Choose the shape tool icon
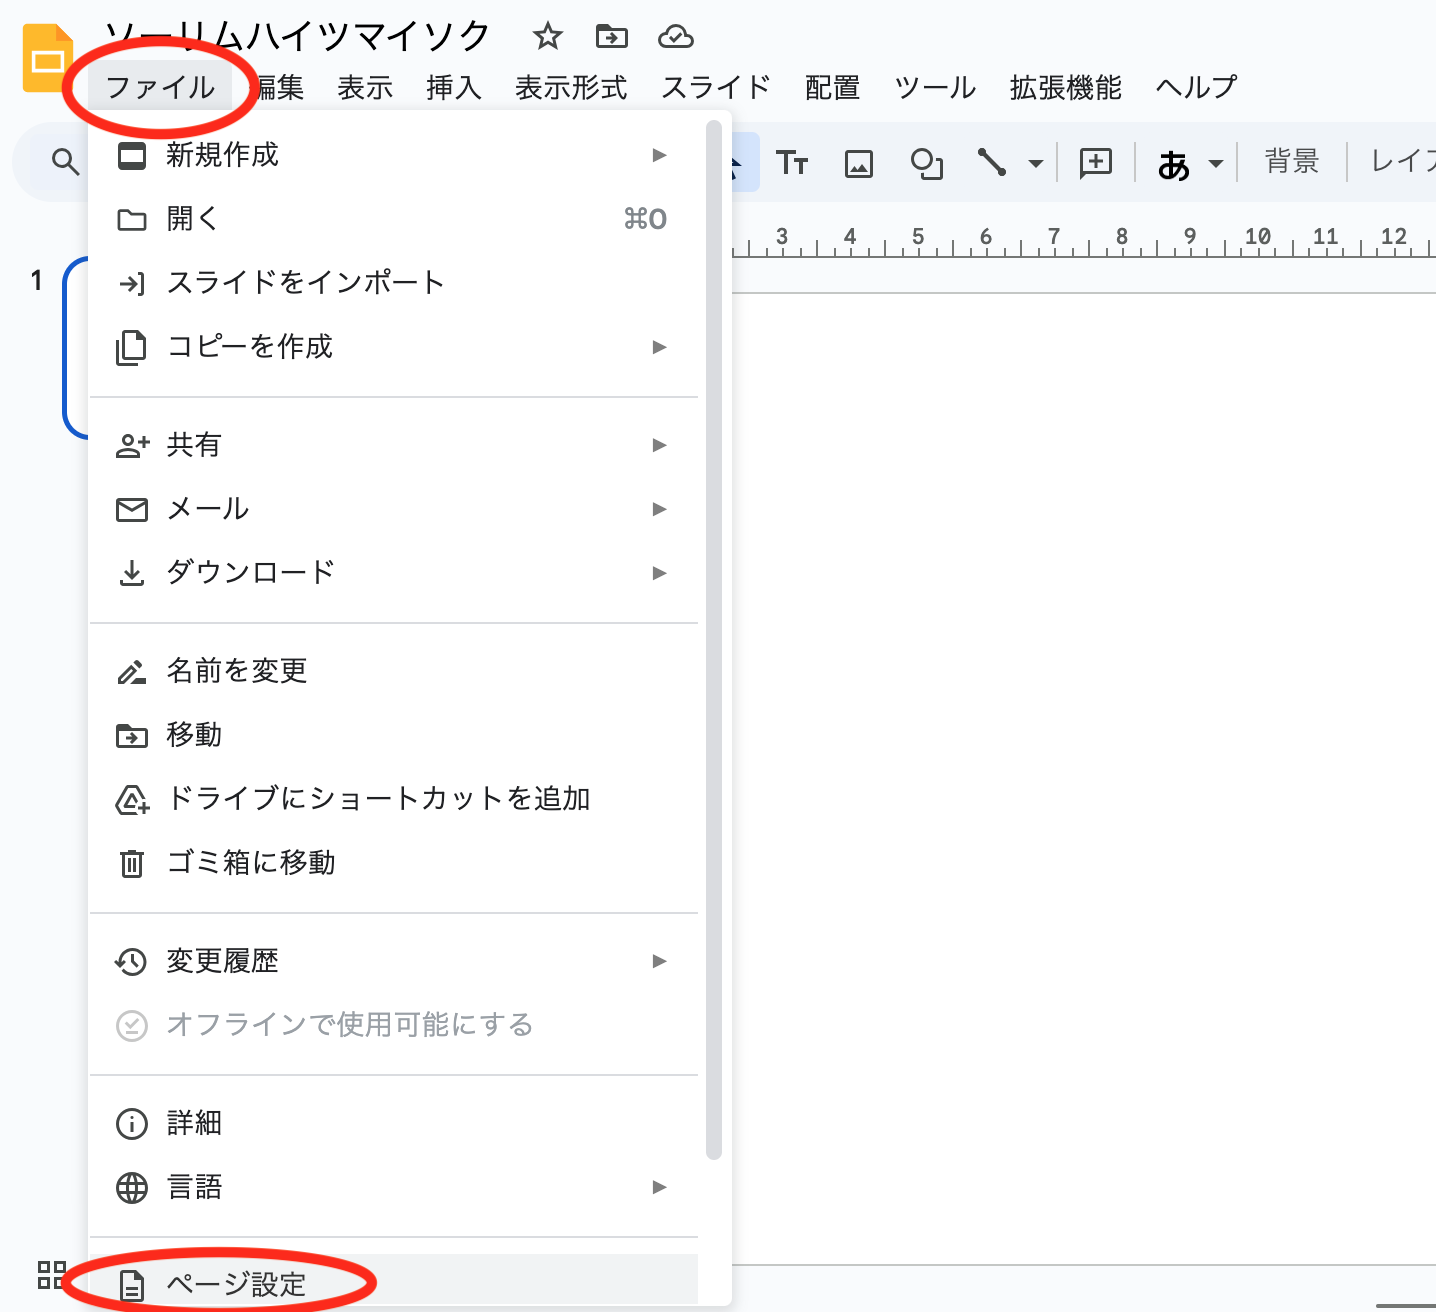The height and width of the screenshot is (1312, 1436). [926, 162]
